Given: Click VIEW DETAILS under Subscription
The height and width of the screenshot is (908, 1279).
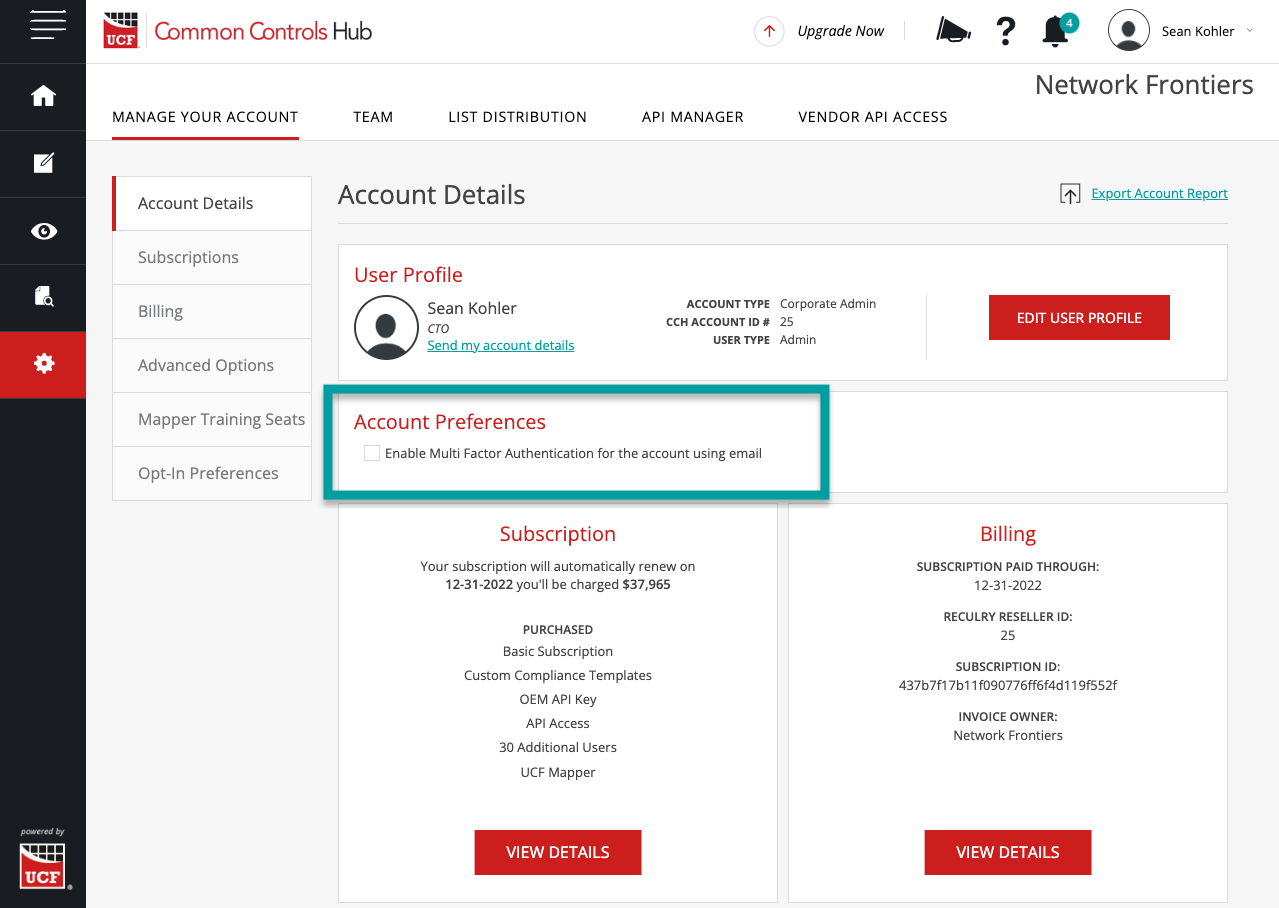Looking at the screenshot, I should coord(557,852).
